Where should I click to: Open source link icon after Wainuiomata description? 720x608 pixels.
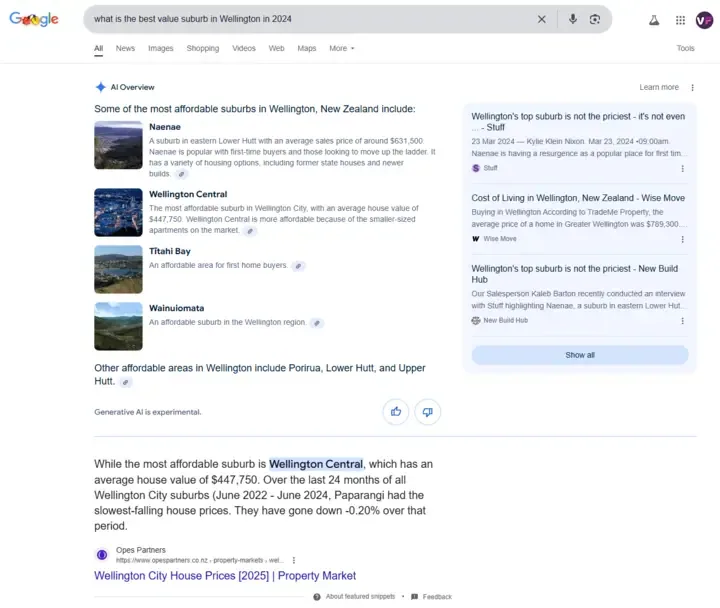coord(316,323)
